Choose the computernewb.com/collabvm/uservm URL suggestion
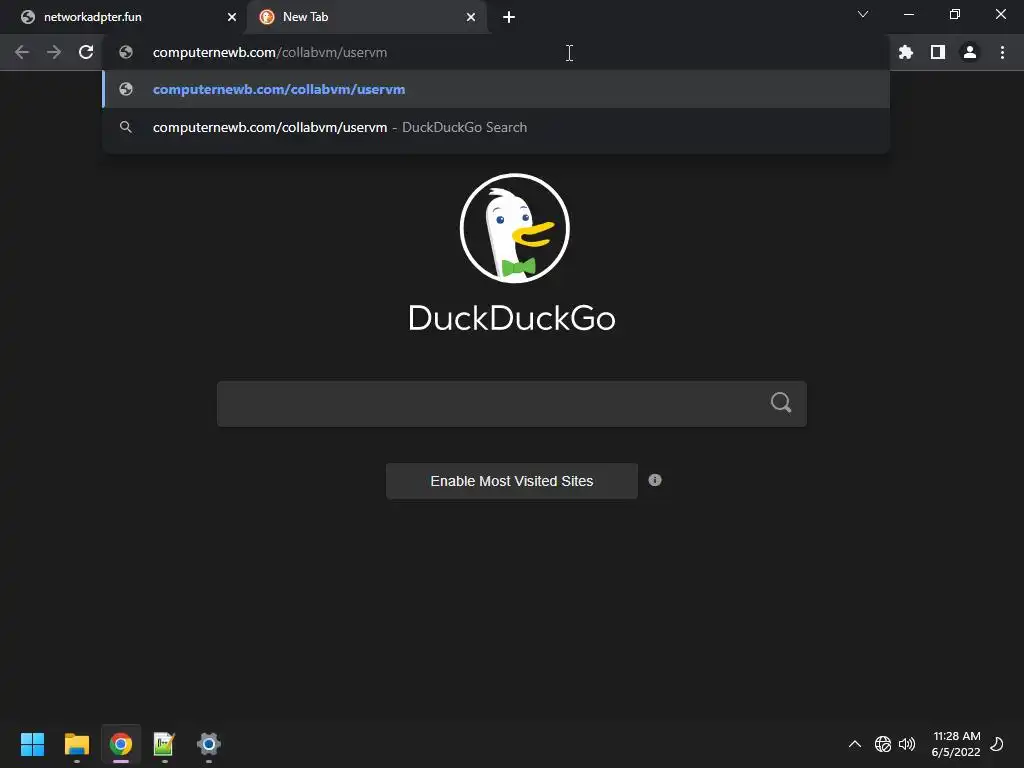 click(x=496, y=89)
